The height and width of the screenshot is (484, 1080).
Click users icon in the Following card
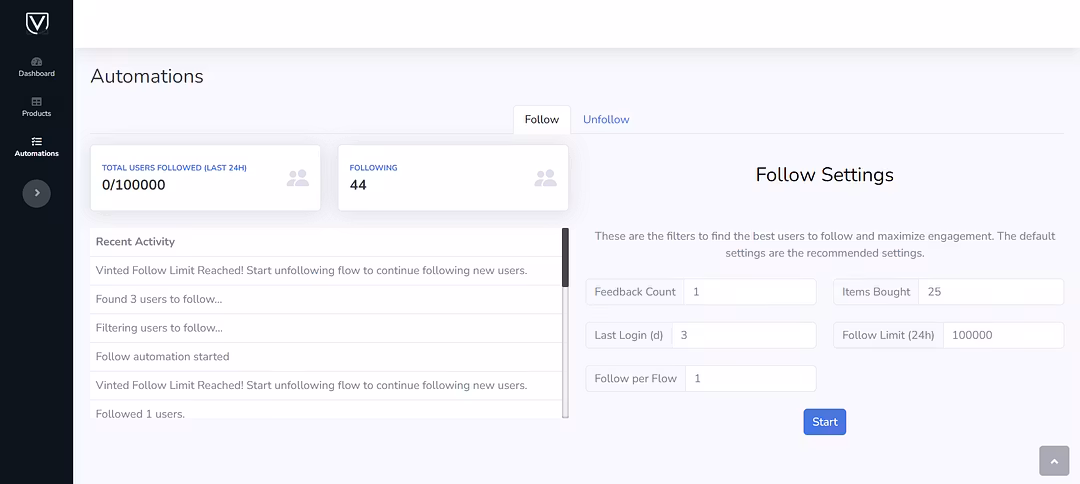pos(545,178)
